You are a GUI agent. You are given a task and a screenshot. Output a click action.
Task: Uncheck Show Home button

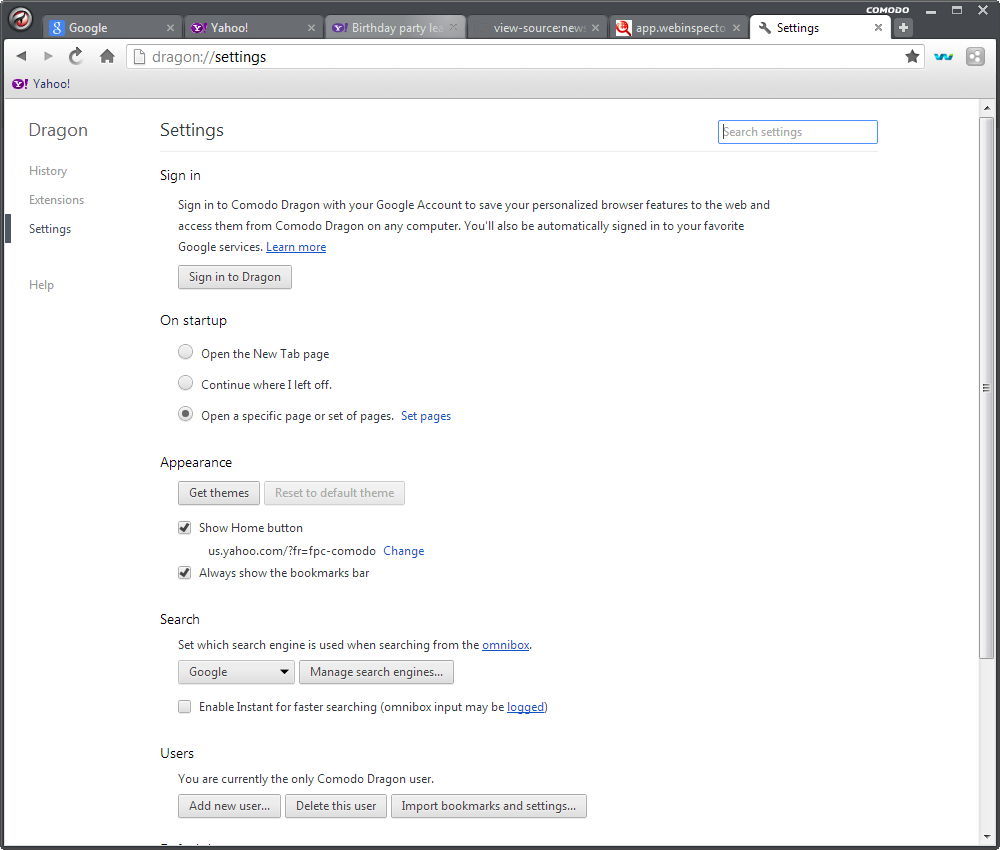[185, 527]
